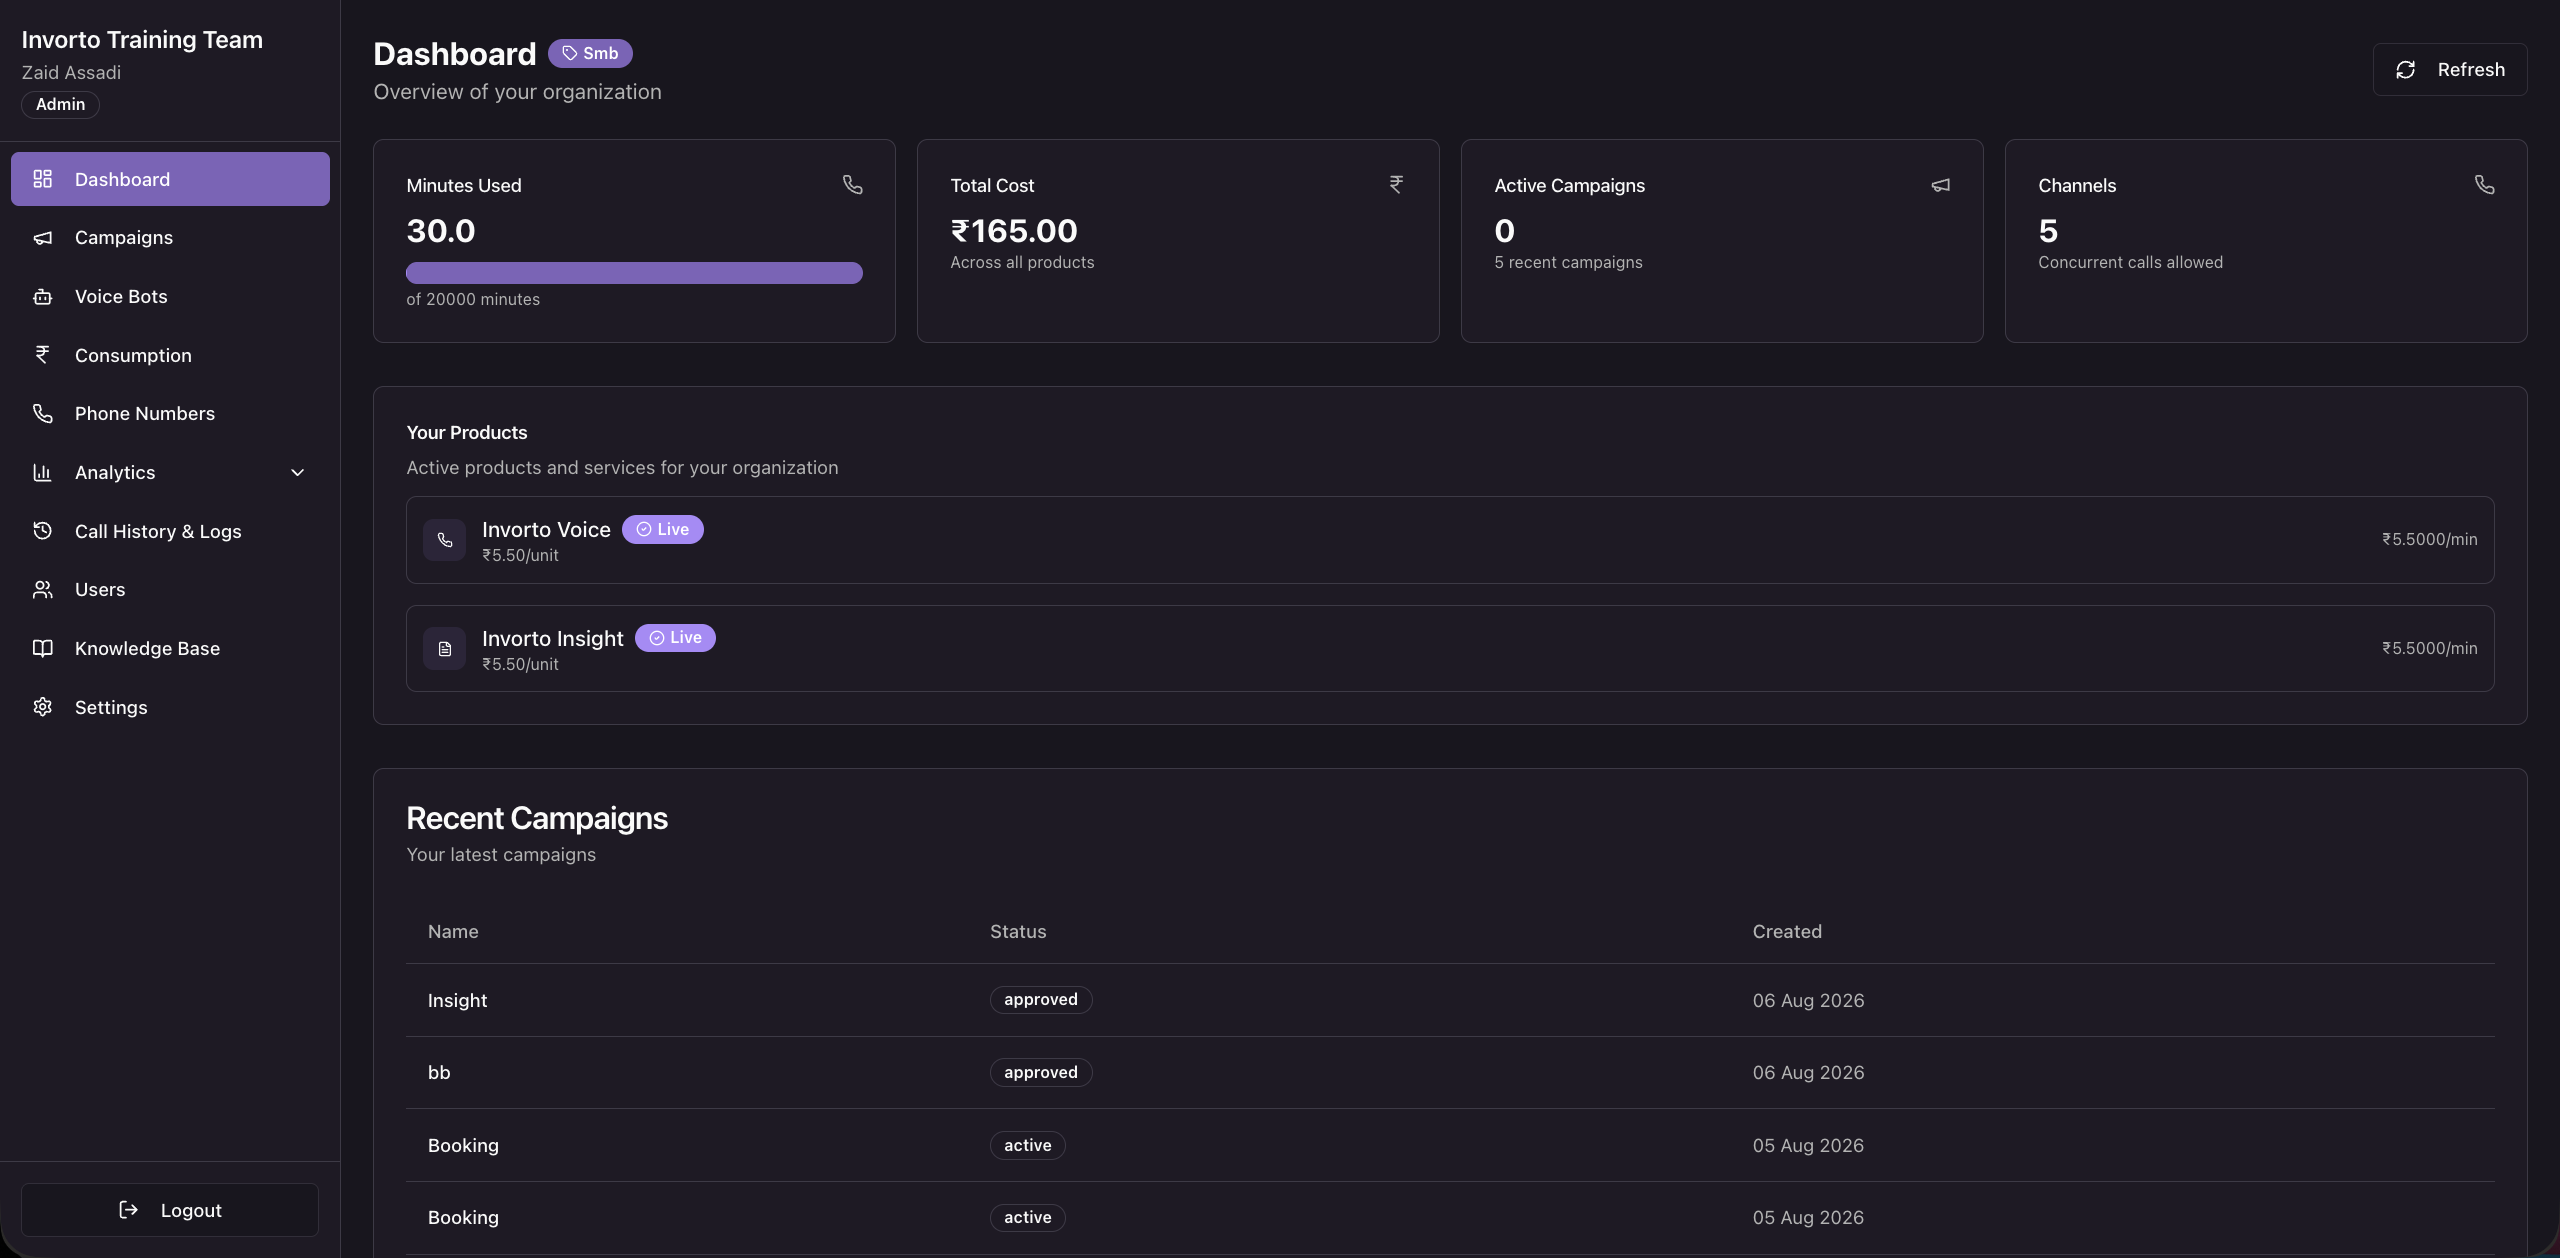2560x1258 pixels.
Task: Click the Zaid Assadi user name
Action: pos(71,73)
